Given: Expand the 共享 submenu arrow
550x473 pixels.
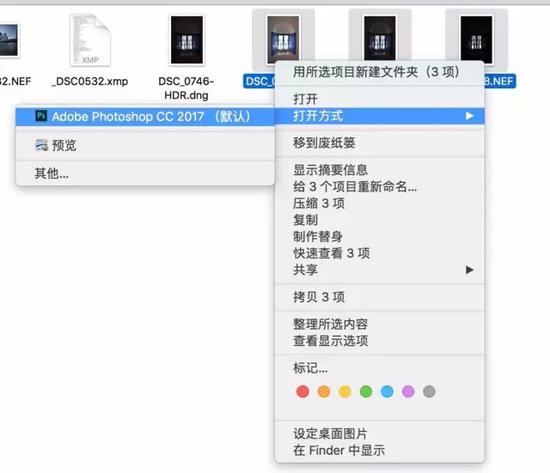Looking at the screenshot, I should 470,270.
